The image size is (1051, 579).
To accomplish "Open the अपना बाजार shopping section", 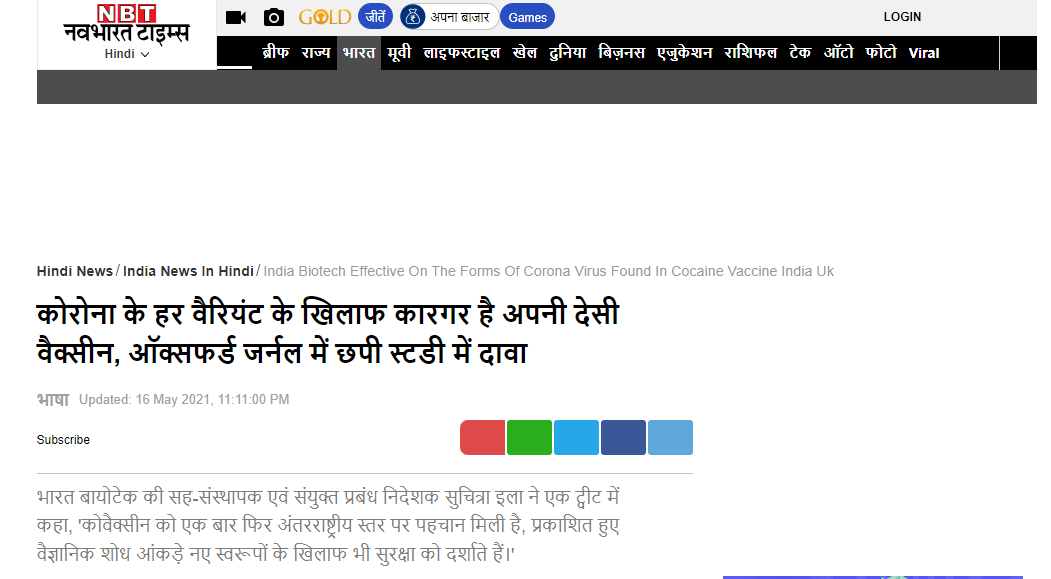I will (x=449, y=16).
